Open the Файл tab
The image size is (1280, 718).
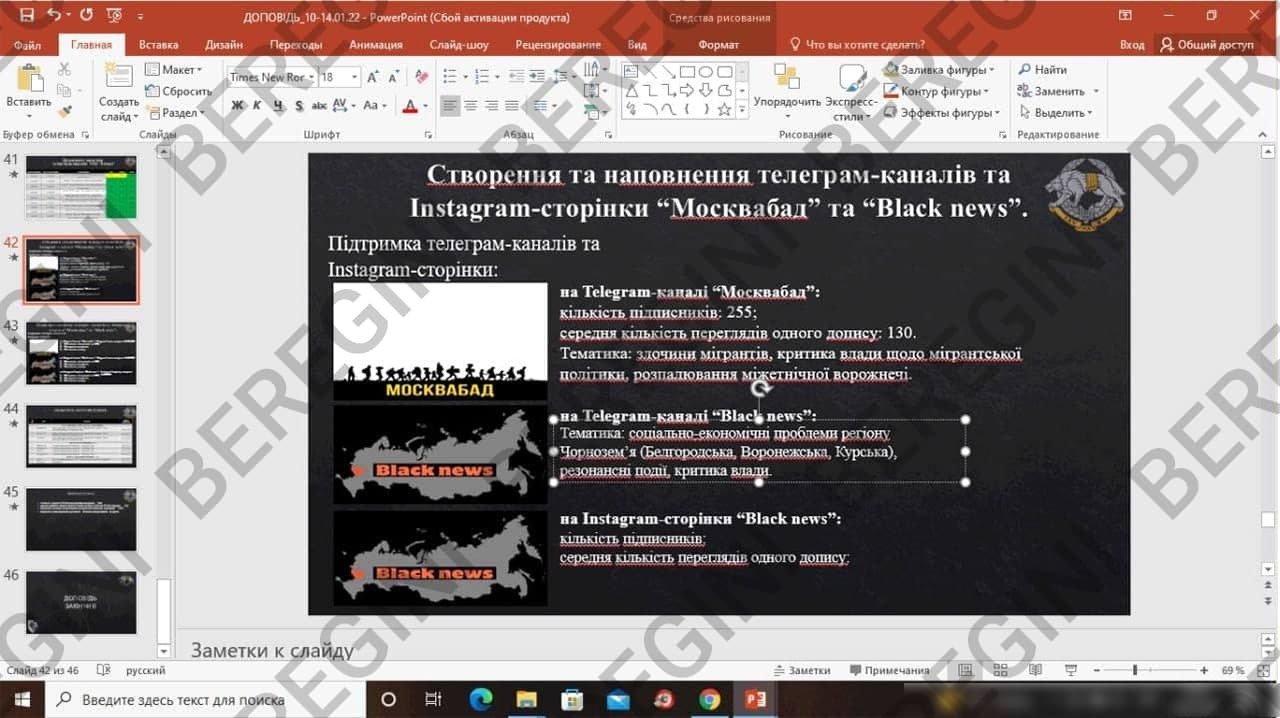tap(28, 45)
